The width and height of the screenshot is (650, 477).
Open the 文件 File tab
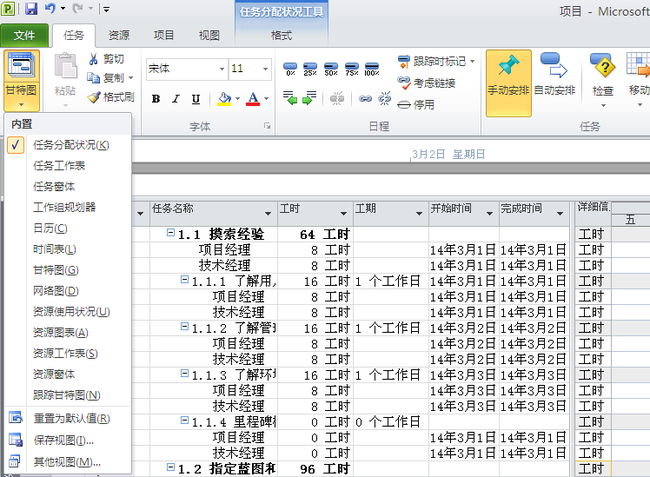24,35
